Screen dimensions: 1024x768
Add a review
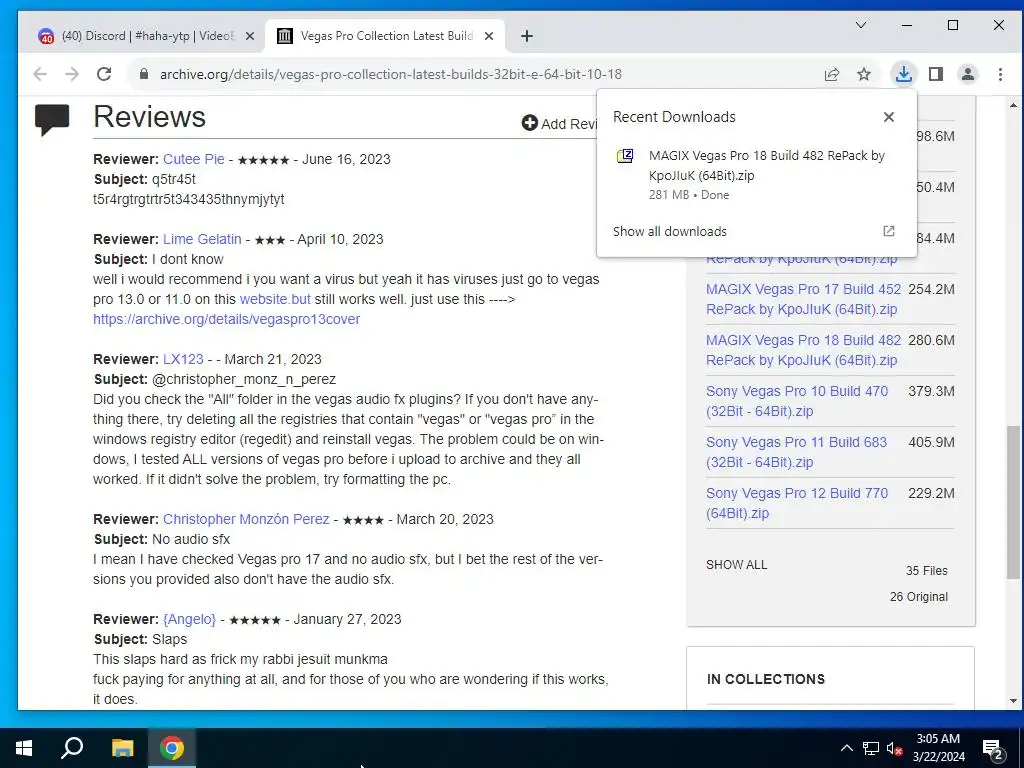pos(558,123)
